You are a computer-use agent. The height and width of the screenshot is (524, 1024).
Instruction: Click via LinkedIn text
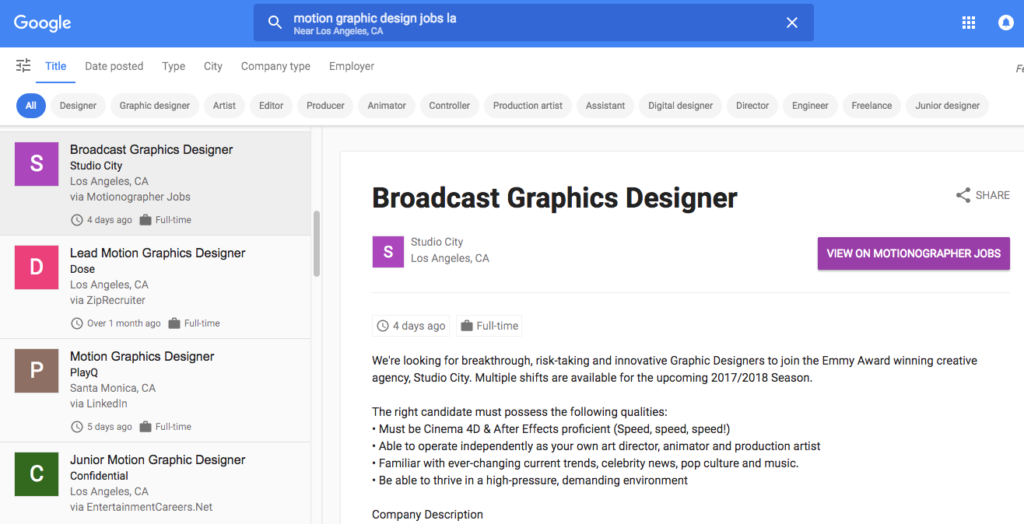[x=99, y=403]
